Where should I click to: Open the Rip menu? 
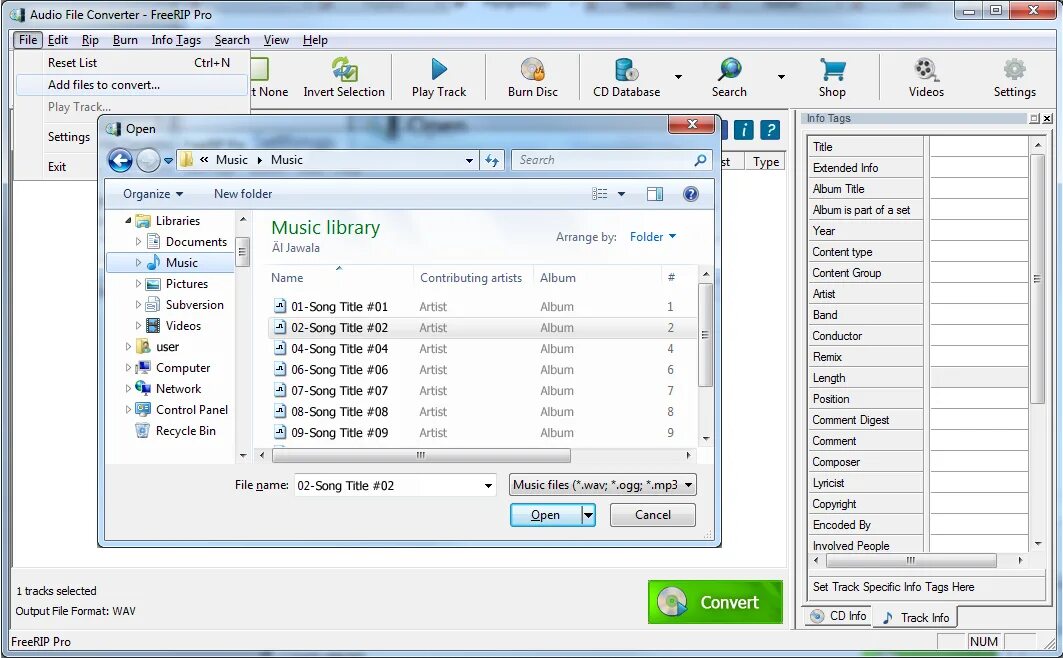90,40
